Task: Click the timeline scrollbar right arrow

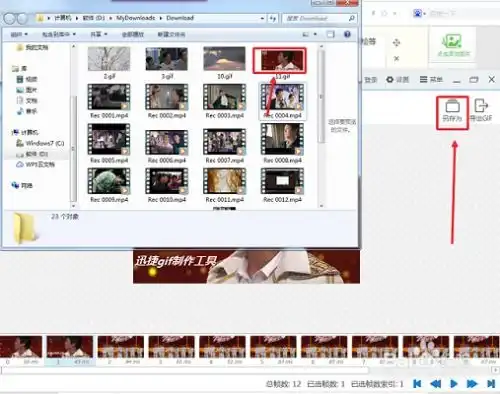Action: [x=496, y=370]
